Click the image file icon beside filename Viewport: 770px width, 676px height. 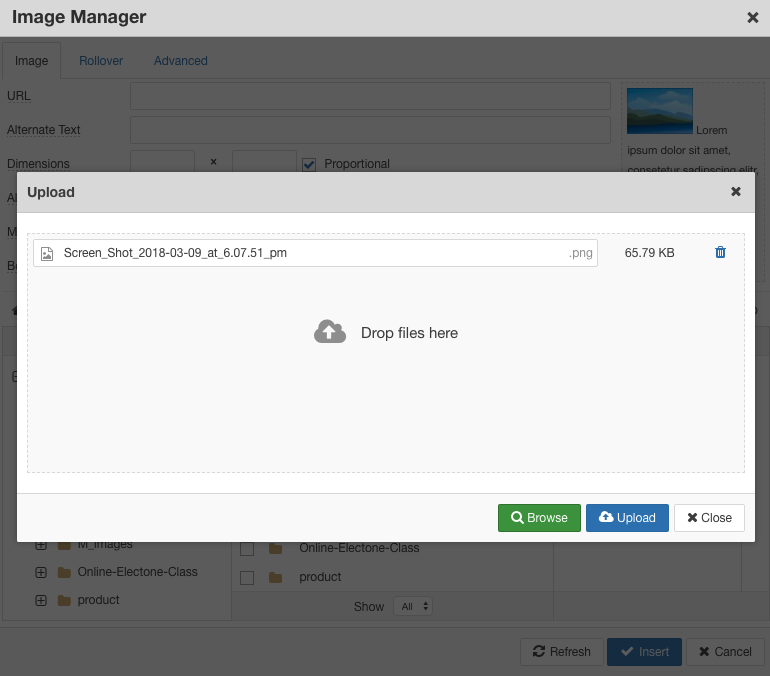pos(47,254)
